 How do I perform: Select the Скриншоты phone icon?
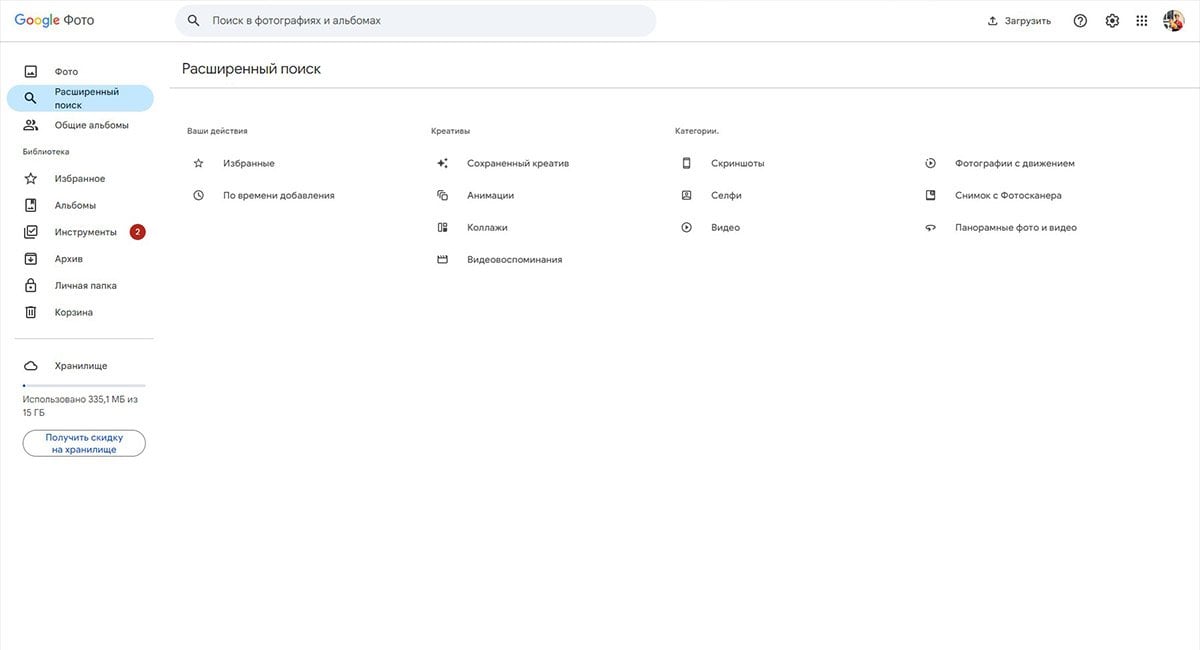click(686, 163)
